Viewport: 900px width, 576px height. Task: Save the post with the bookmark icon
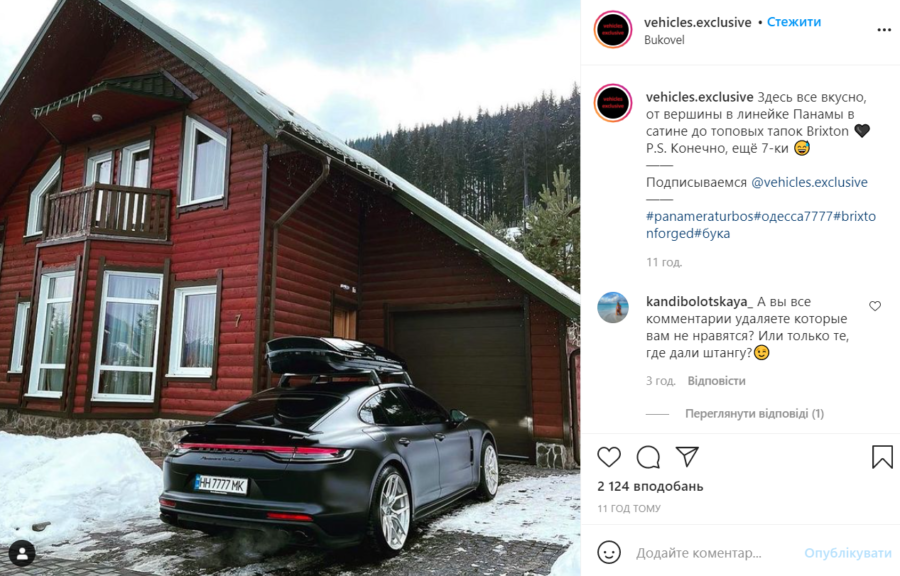[x=882, y=457]
